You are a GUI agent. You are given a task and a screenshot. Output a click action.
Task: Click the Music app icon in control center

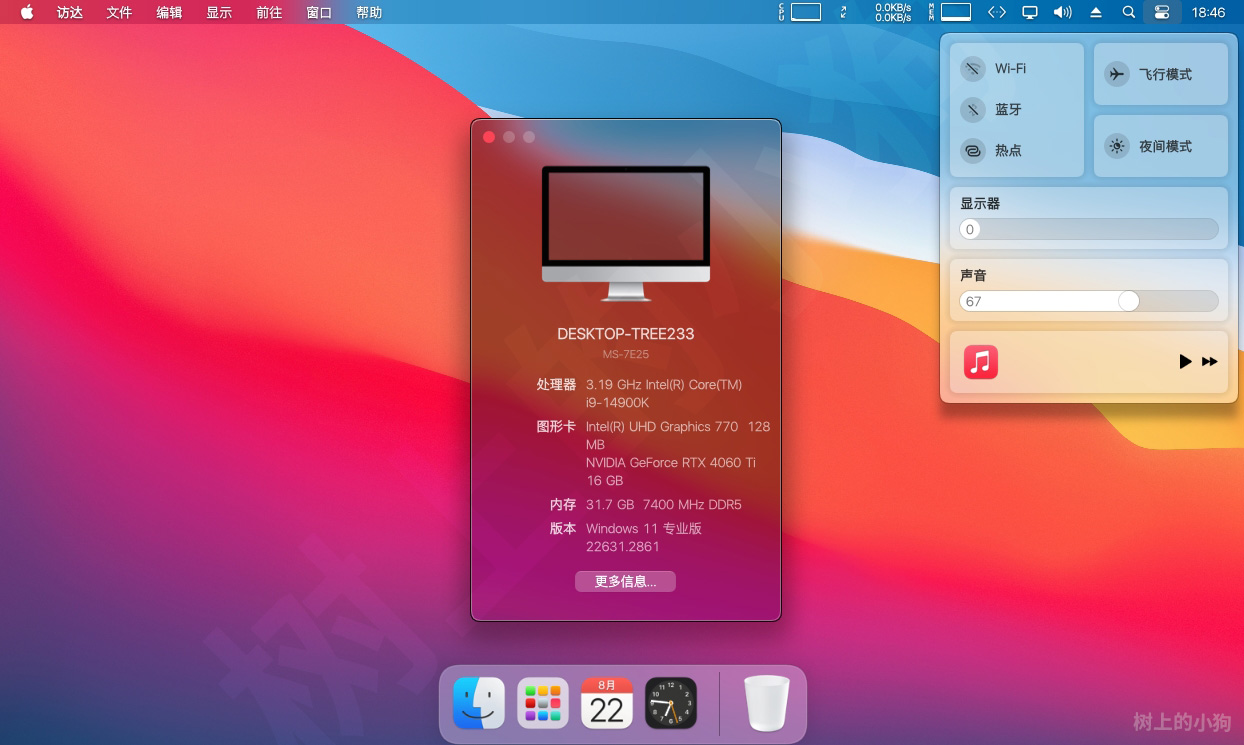(981, 362)
